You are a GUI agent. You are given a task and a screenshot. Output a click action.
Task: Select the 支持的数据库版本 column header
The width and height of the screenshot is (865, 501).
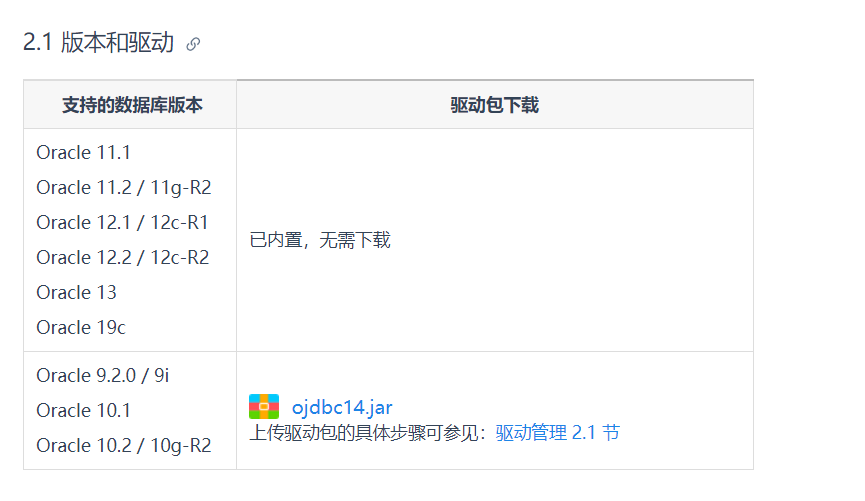[x=132, y=105]
